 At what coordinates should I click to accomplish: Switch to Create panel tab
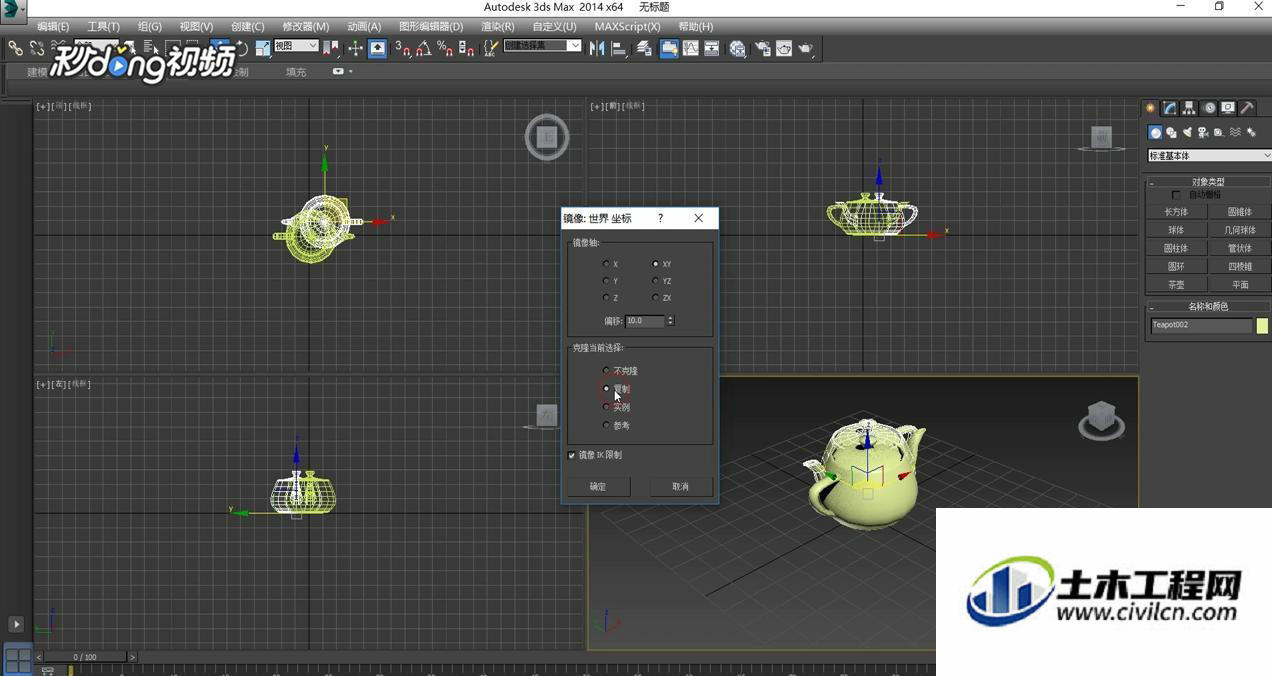point(1150,108)
